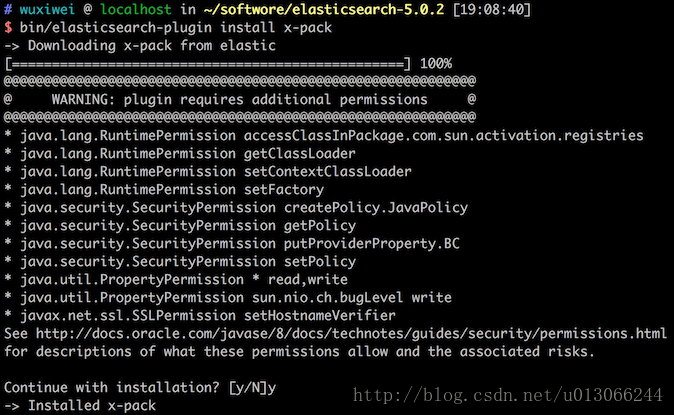Click the 'putProviderProperty.BC' permission line
This screenshot has width=674, height=415.
click(x=232, y=243)
